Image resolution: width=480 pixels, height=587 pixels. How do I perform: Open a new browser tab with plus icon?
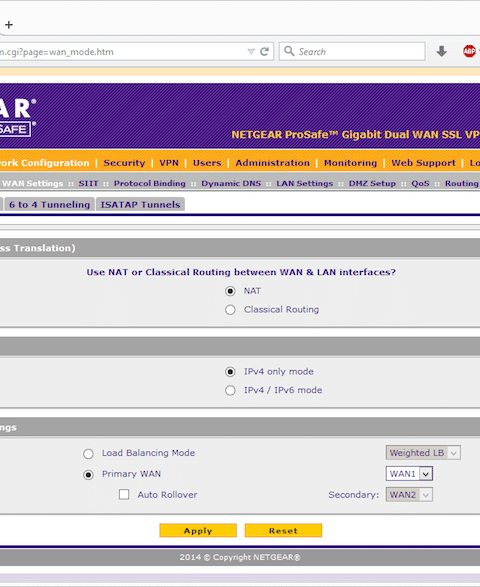pyautogui.click(x=9, y=25)
